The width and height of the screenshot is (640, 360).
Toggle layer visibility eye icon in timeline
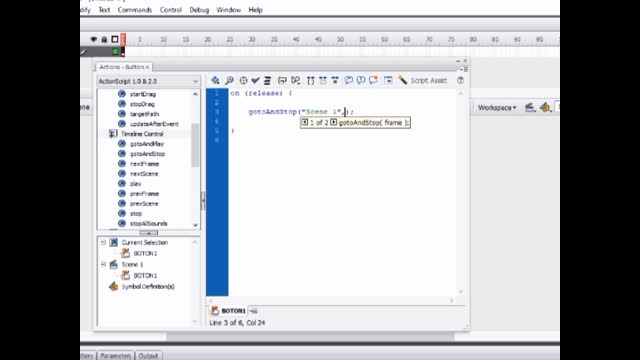(93, 39)
